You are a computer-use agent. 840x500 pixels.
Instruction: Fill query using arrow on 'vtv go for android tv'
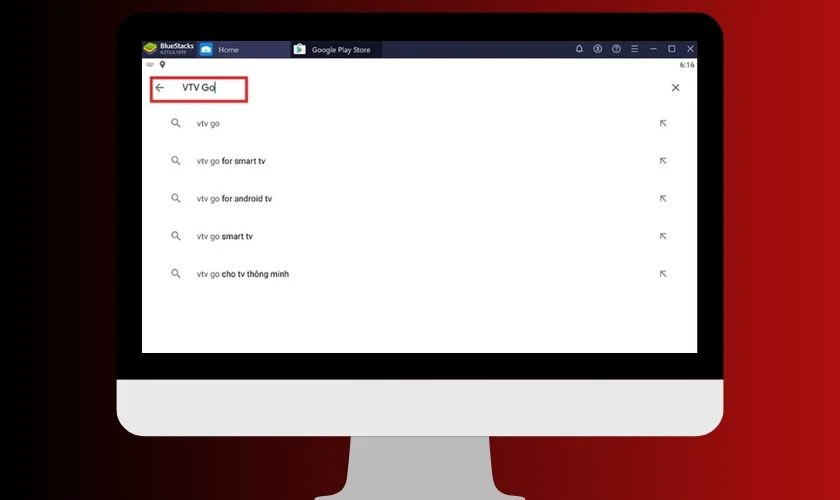click(x=663, y=198)
